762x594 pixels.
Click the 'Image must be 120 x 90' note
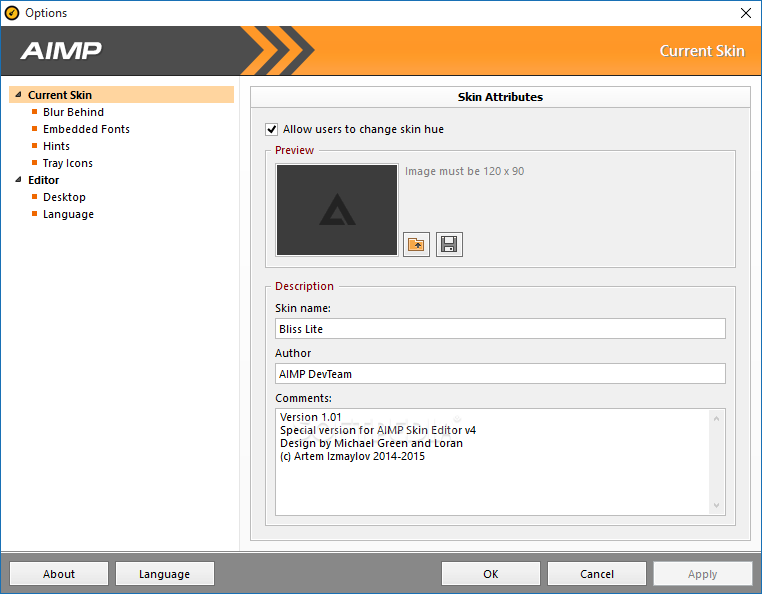465,171
